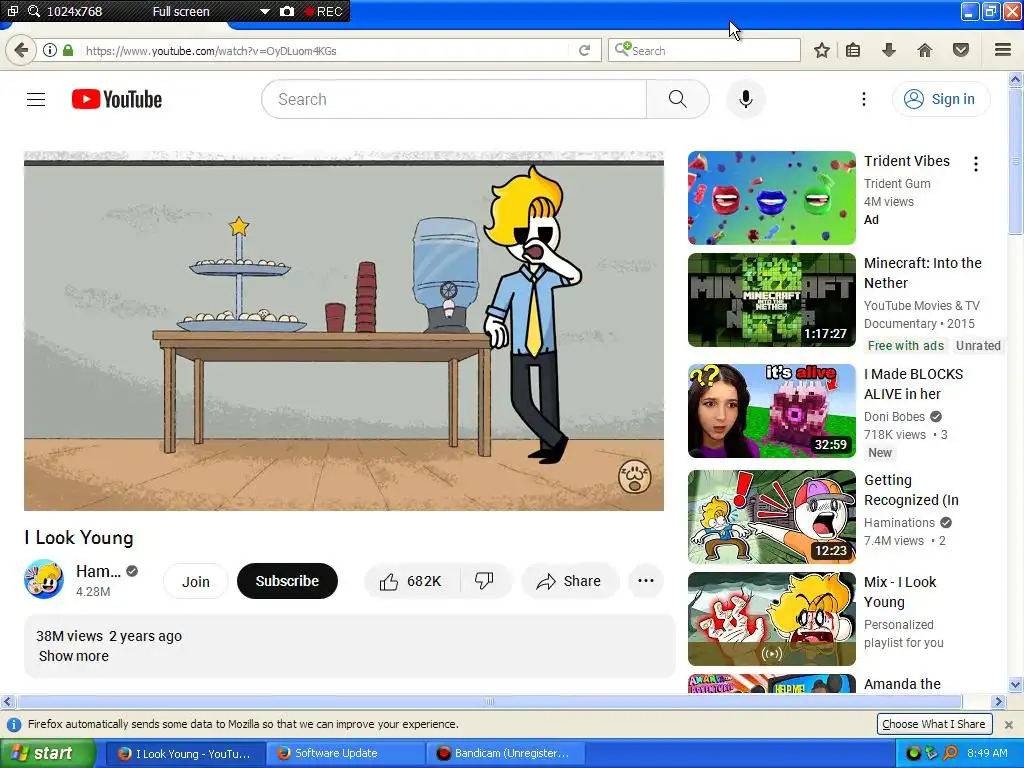The image size is (1024, 768).
Task: Open more actions ellipsis under video
Action: (x=645, y=581)
